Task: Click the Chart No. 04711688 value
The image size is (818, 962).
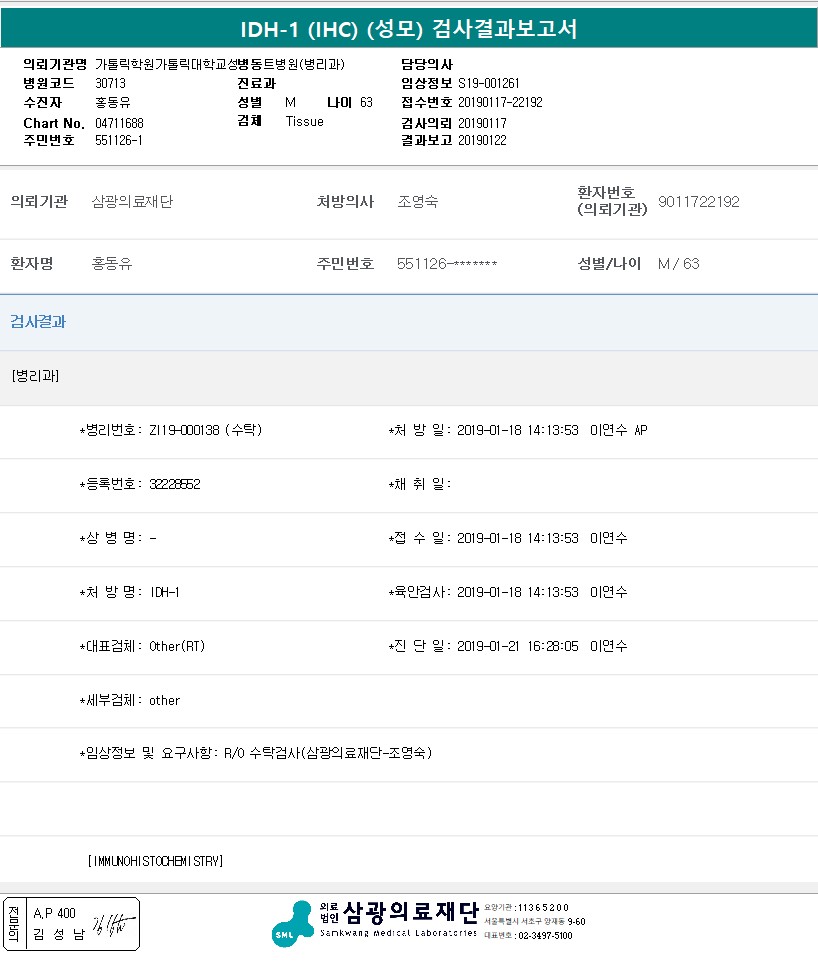Action: click(x=120, y=123)
